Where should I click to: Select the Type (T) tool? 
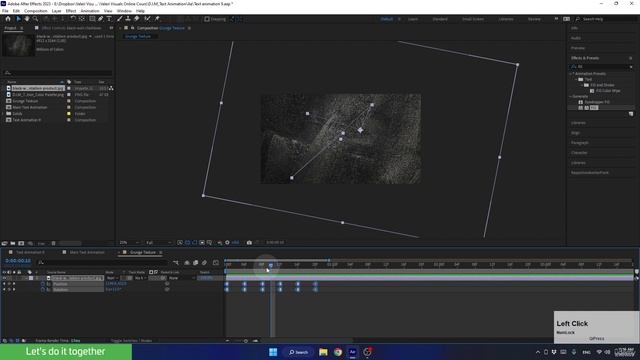109,19
